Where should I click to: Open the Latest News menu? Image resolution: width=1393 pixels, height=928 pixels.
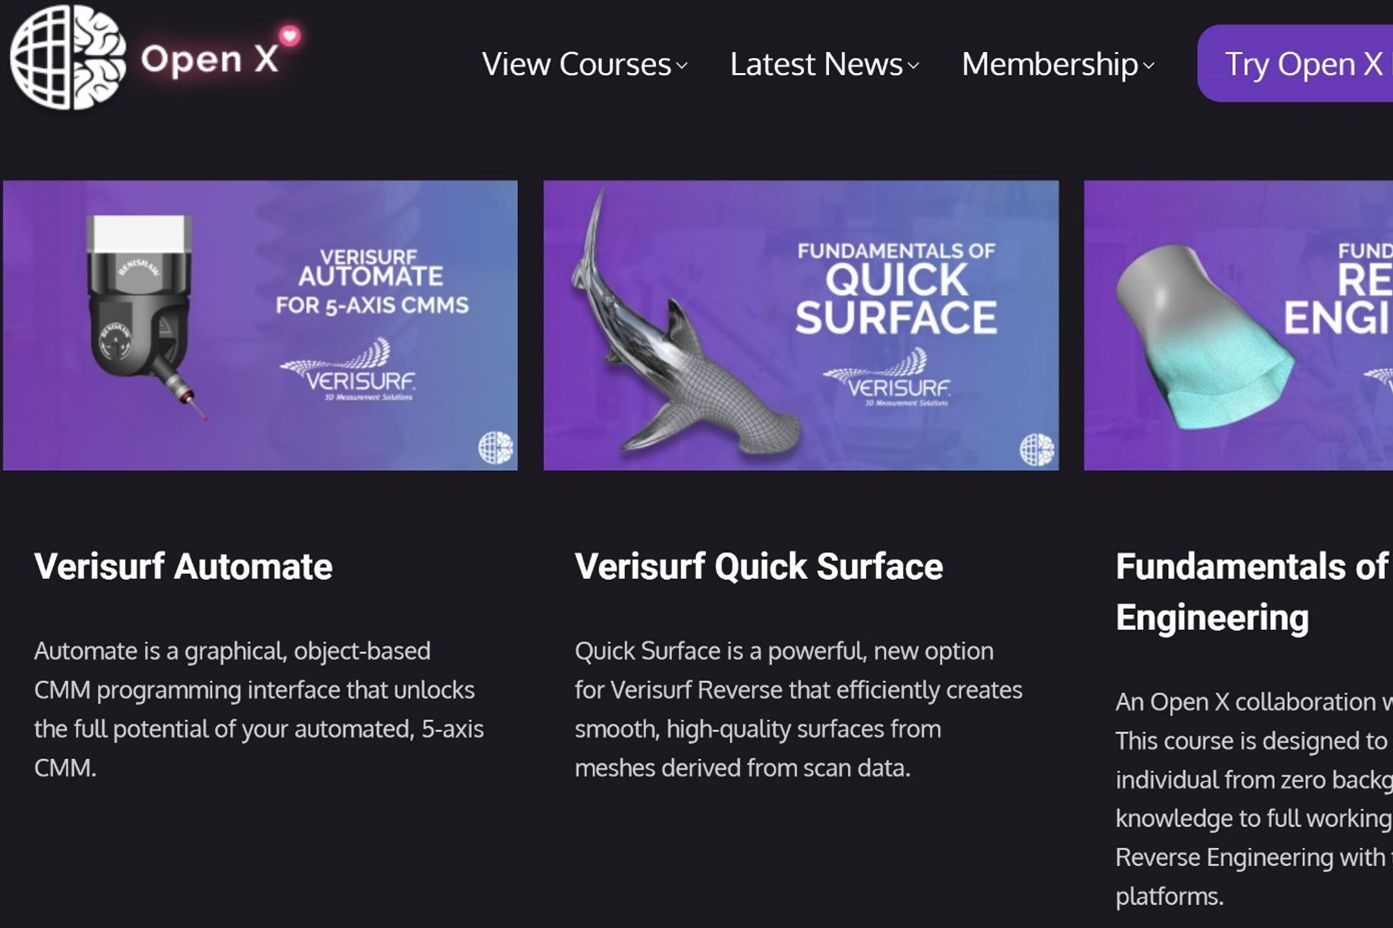(x=816, y=64)
